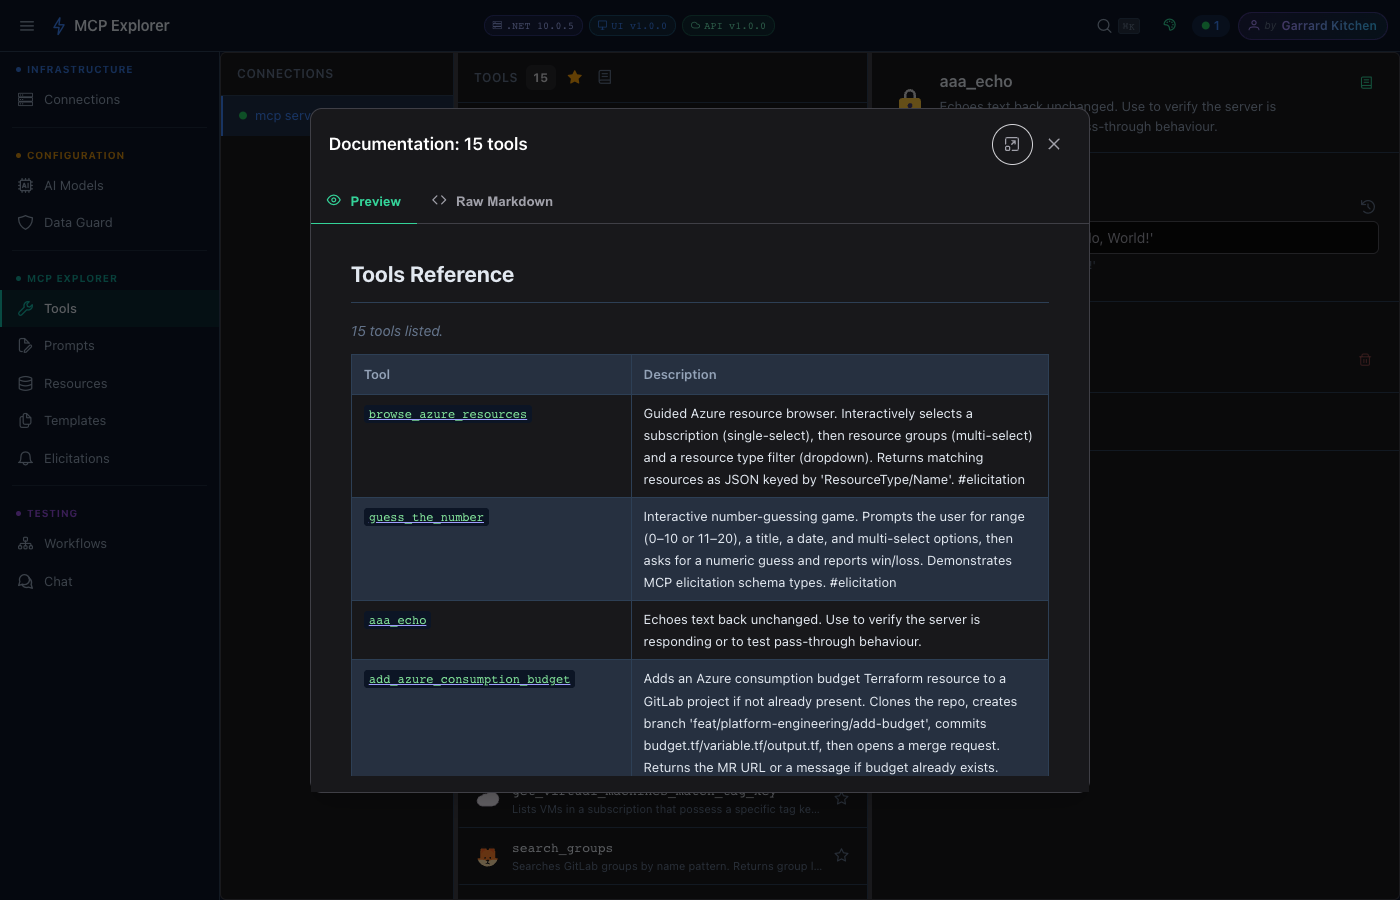Click the lock icon beside aaa_echo
This screenshot has width=1400, height=900.
coord(909,100)
